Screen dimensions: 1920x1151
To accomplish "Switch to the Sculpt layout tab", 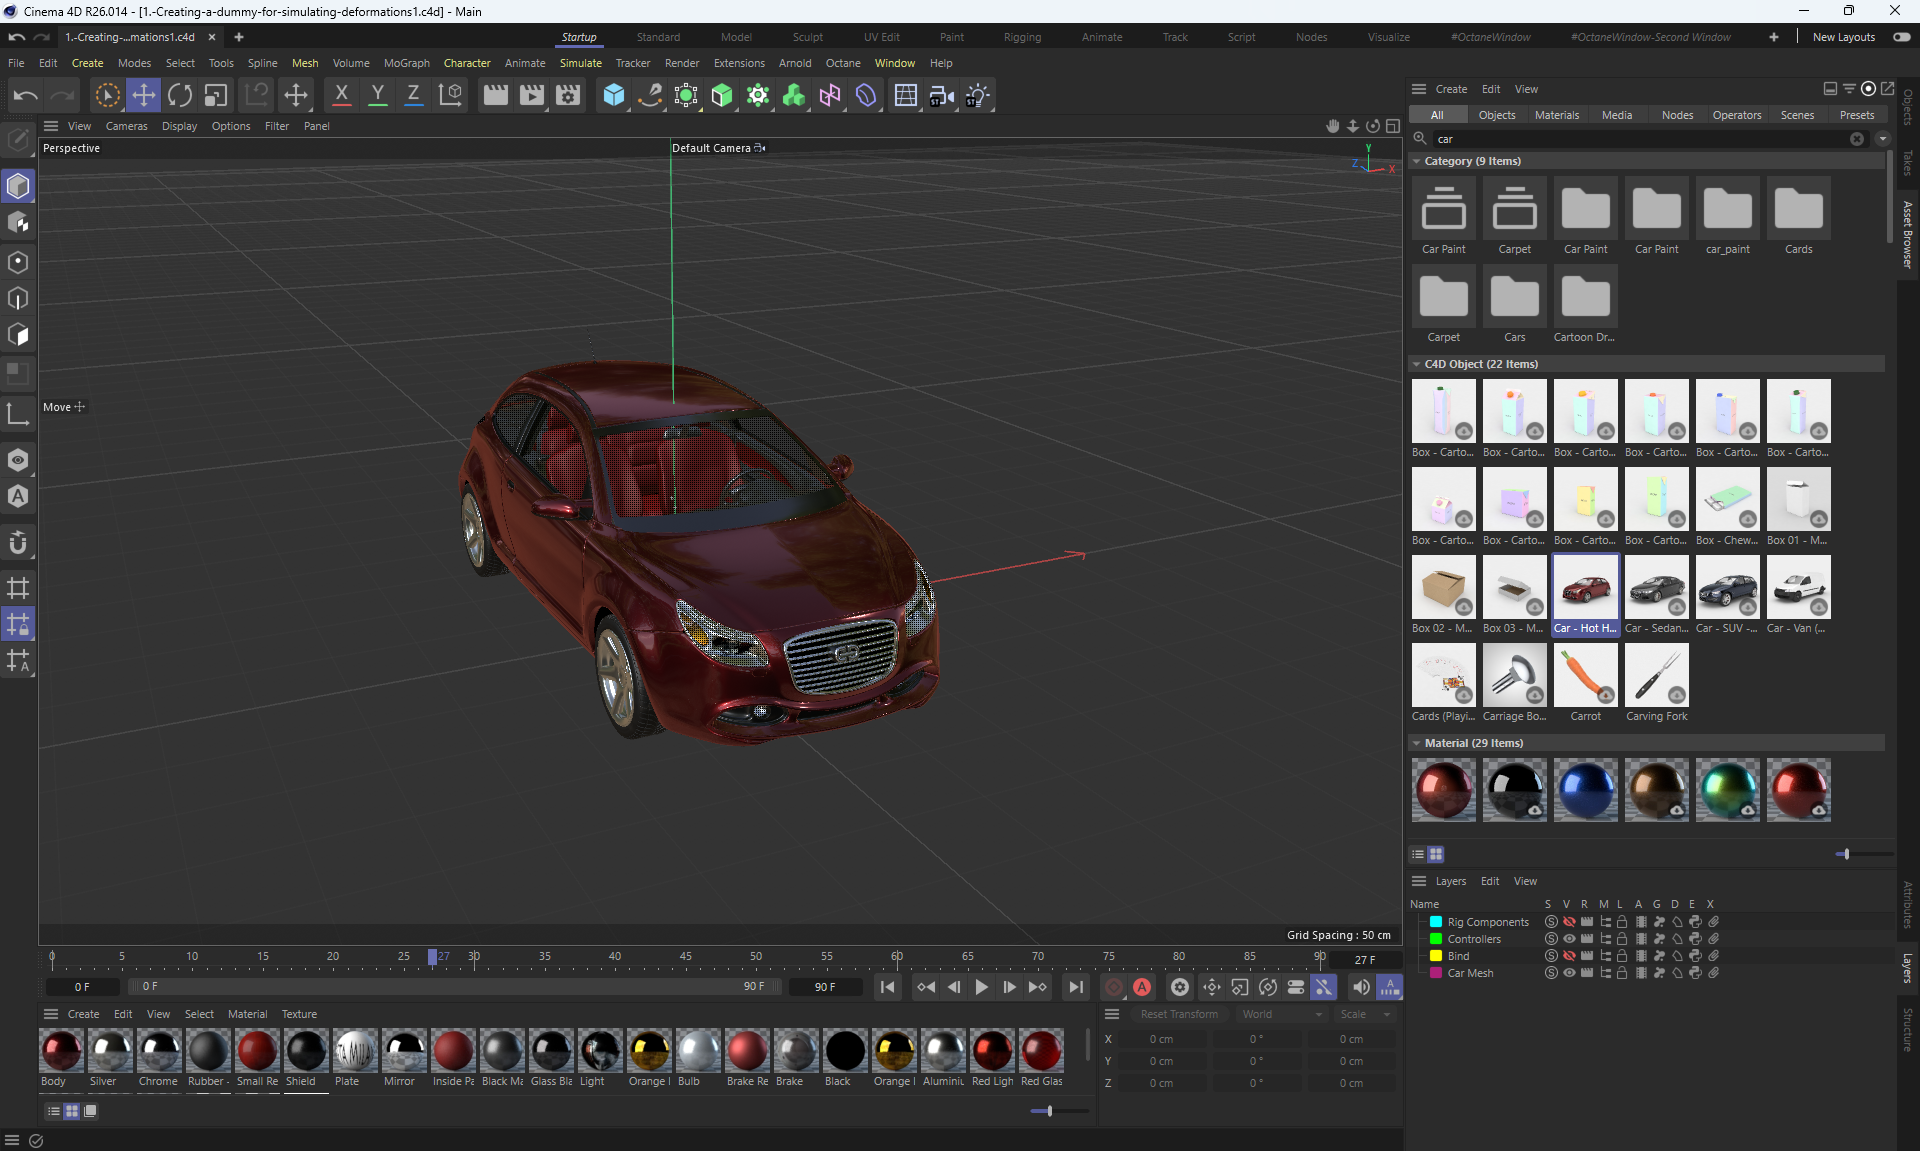I will coord(807,37).
